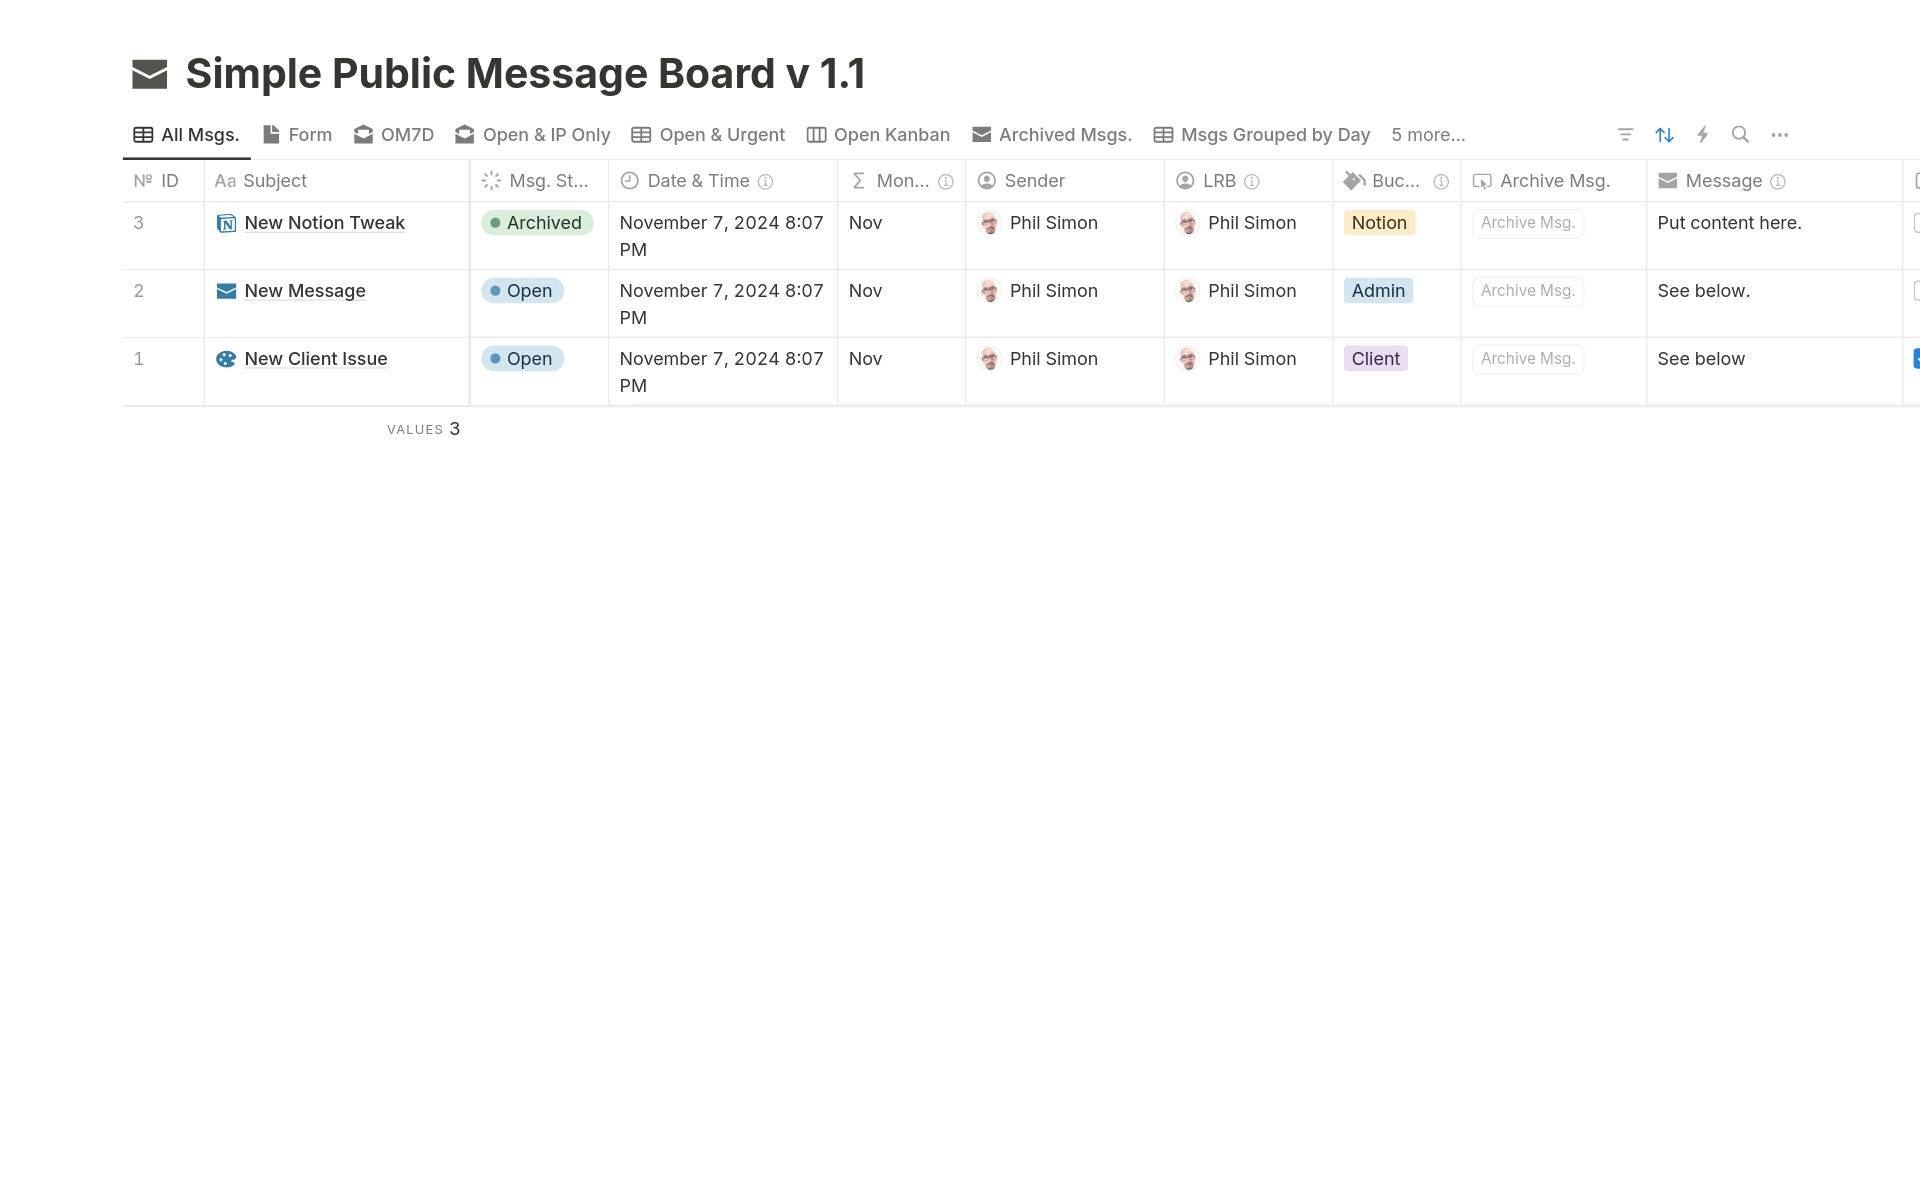This screenshot has height=1199, width=1920.
Task: Switch to Open & Urgent view
Action: (x=708, y=135)
